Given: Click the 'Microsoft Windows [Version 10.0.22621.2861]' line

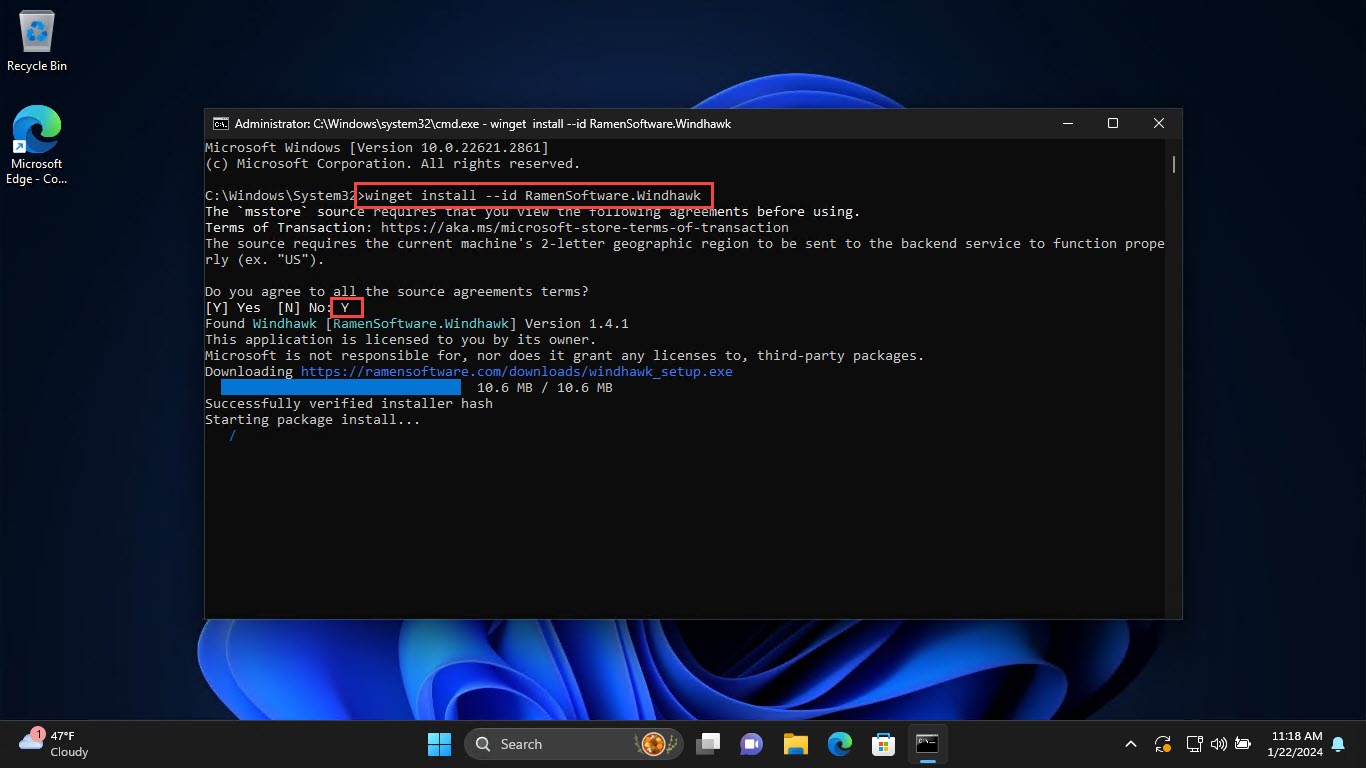Looking at the screenshot, I should [x=377, y=148].
